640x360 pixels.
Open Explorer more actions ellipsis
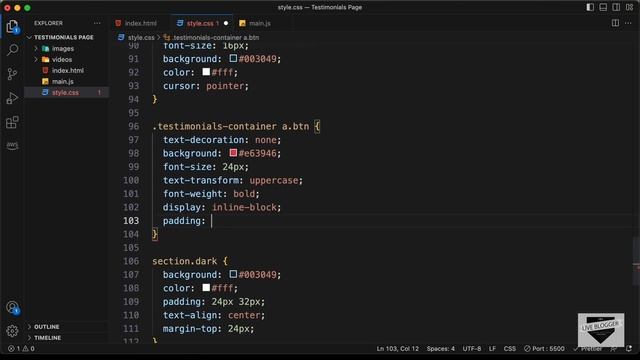point(97,23)
